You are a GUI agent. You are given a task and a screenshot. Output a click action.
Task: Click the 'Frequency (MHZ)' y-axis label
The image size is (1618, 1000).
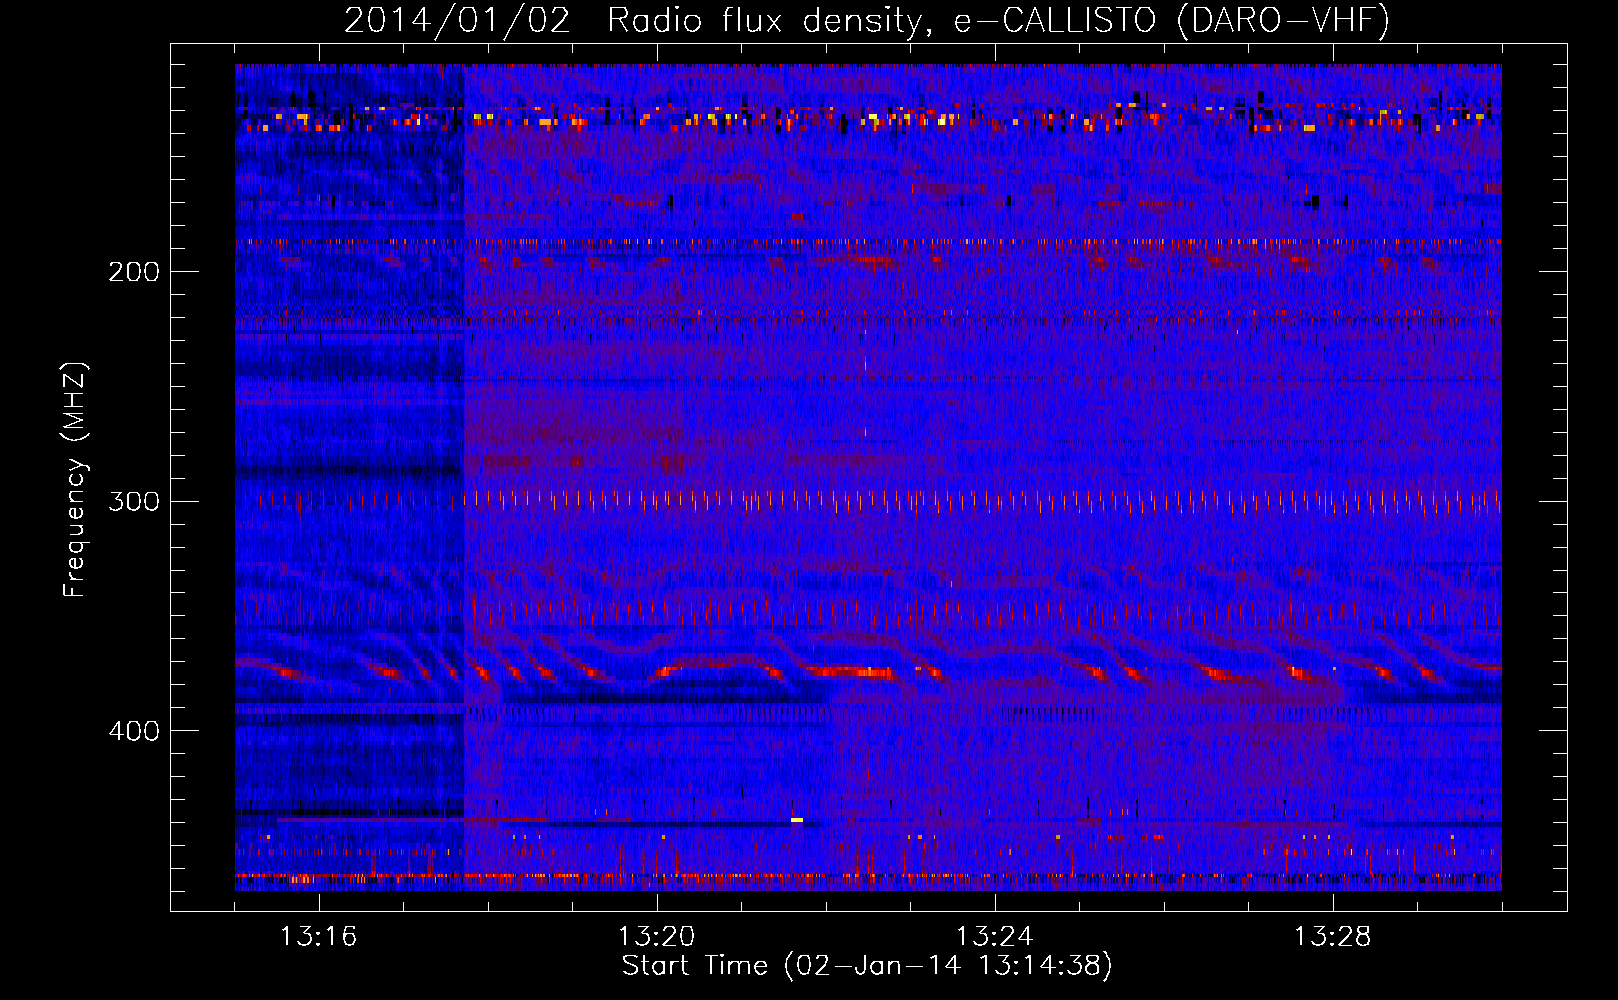[75, 479]
